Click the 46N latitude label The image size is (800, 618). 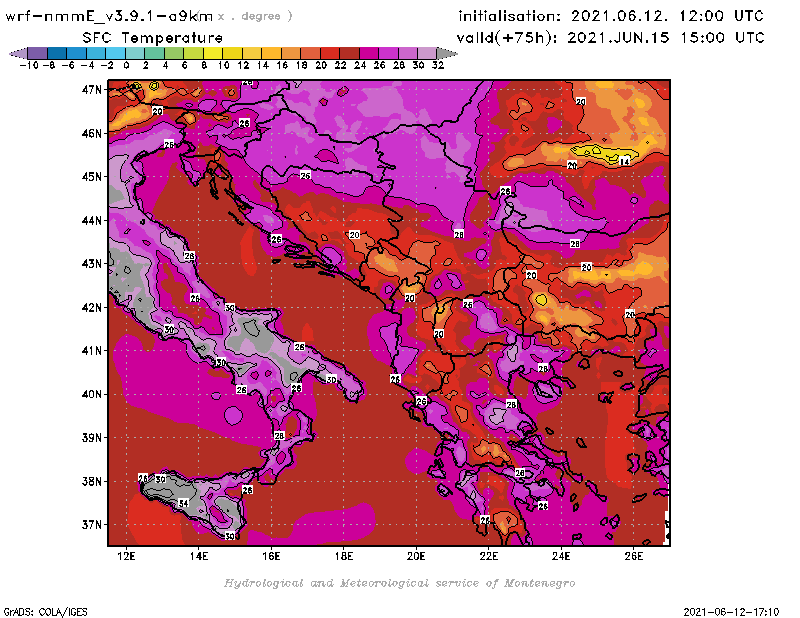(x=92, y=134)
